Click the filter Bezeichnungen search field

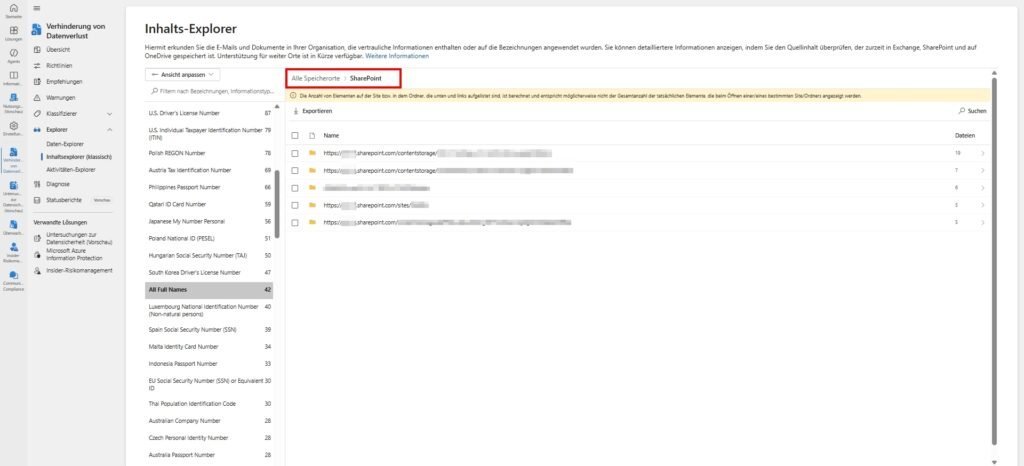point(209,91)
